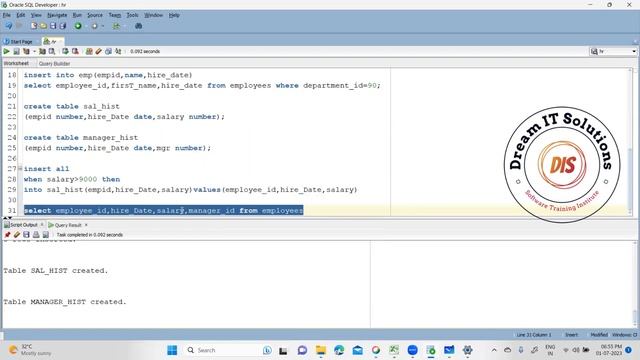640x360 pixels.
Task: Click 'Table MANAGER_HIST created.' output text
Action: [x=65, y=302]
